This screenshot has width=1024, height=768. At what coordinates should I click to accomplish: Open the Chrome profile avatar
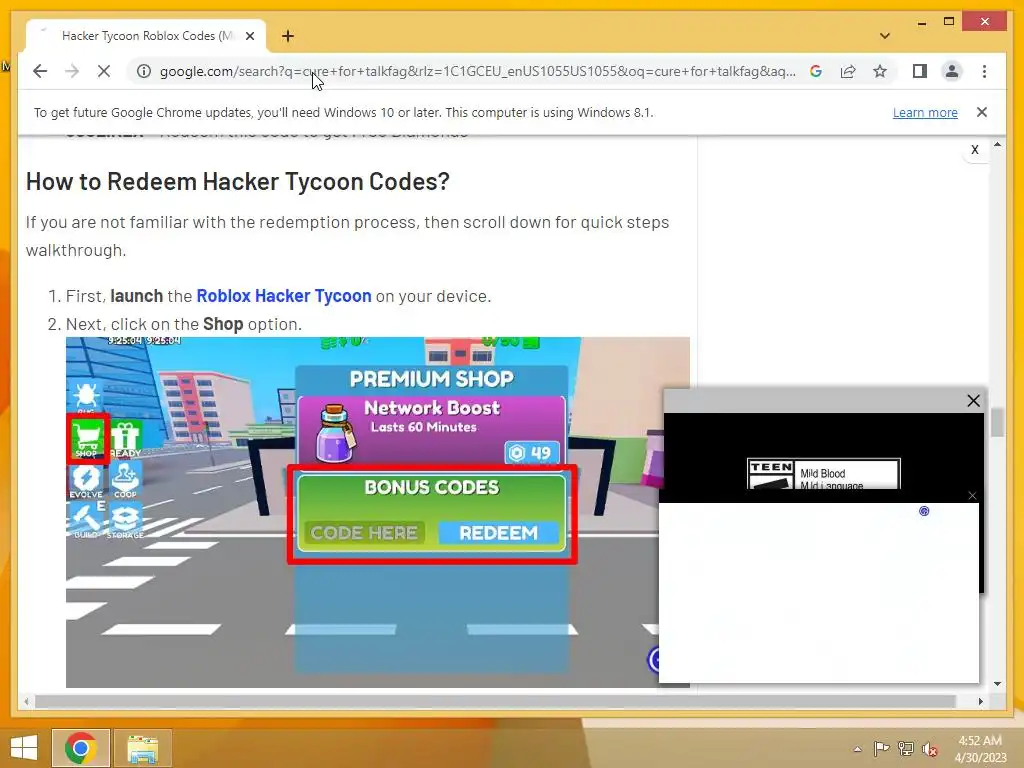pos(952,71)
